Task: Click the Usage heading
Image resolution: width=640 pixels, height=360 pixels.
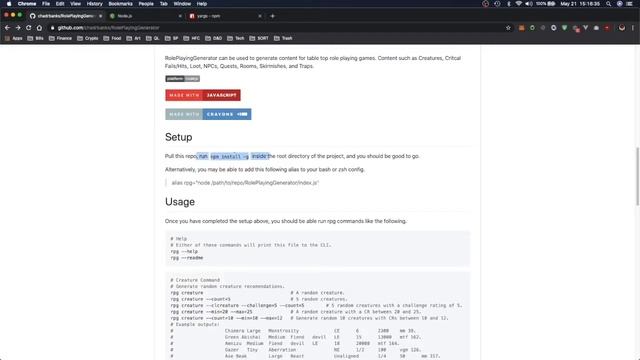Action: [180, 202]
